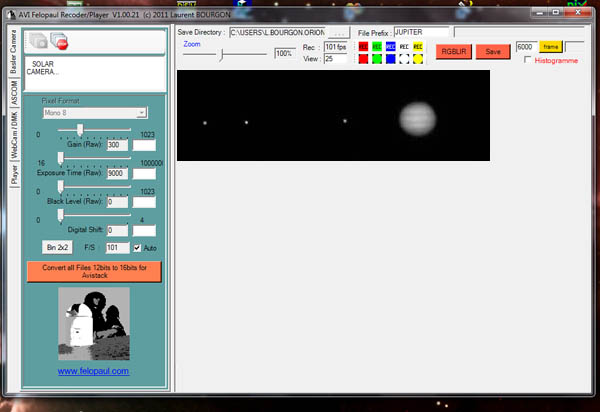This screenshot has height=412, width=600.
Task: Click the empty field beside Gain value
Action: [x=144, y=145]
